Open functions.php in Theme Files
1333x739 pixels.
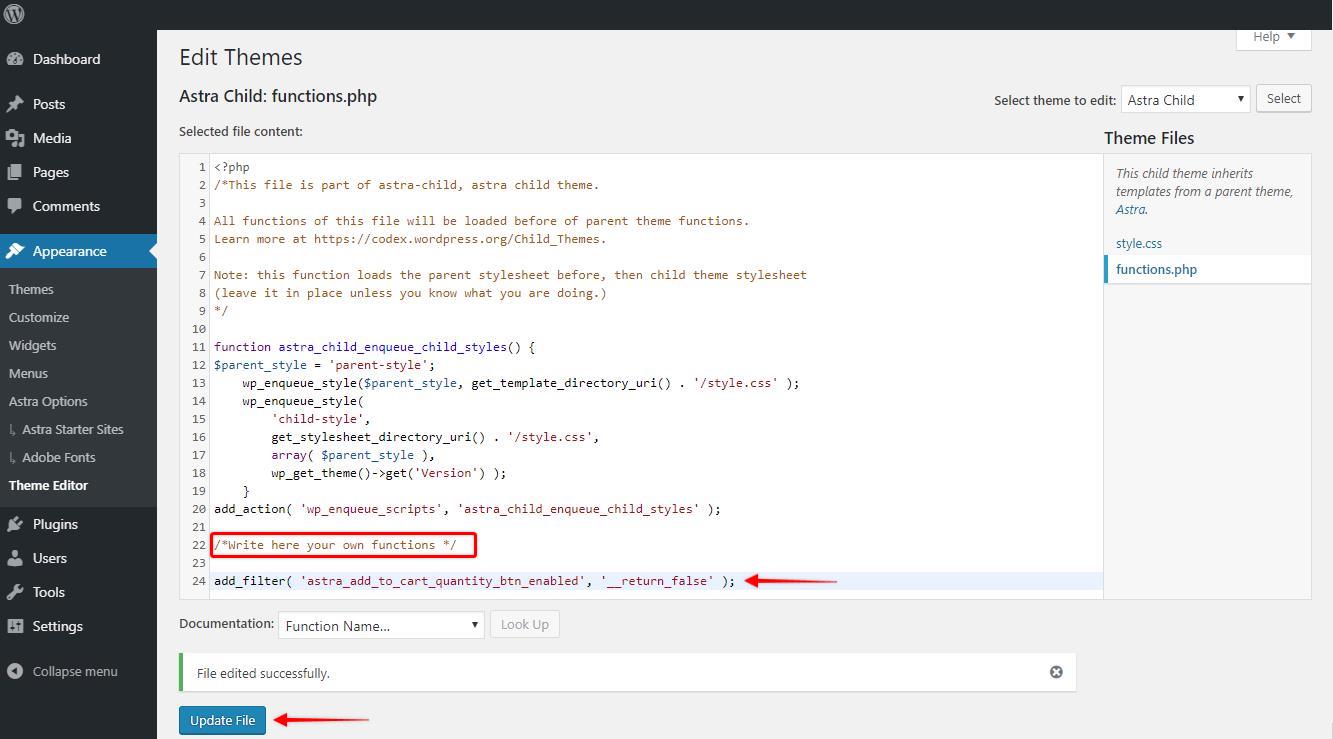[1156, 269]
